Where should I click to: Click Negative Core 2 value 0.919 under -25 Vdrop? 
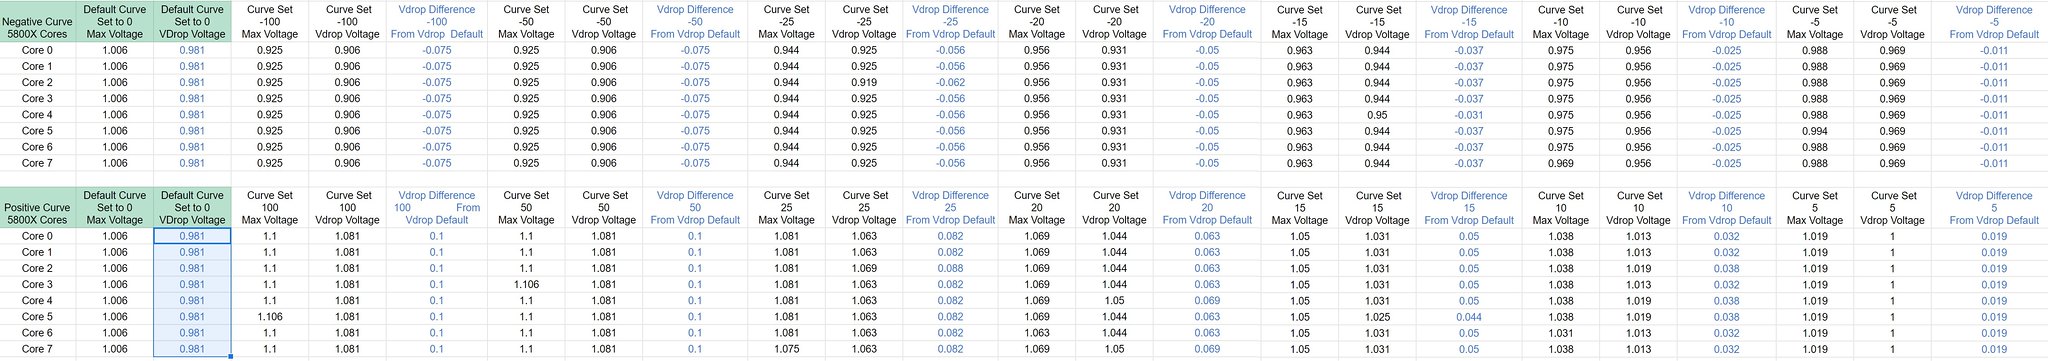[863, 82]
